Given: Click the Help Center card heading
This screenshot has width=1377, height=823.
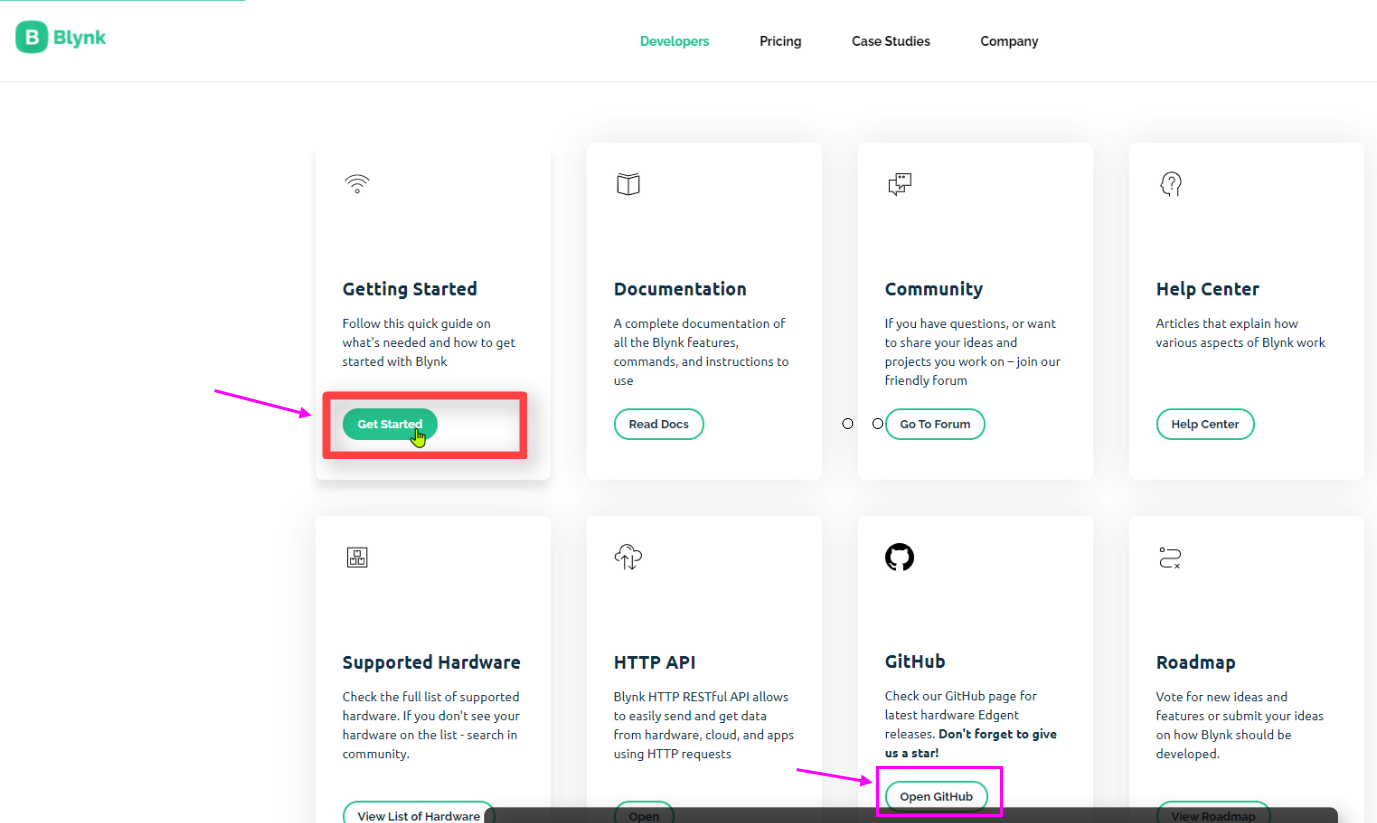Looking at the screenshot, I should [1207, 289].
